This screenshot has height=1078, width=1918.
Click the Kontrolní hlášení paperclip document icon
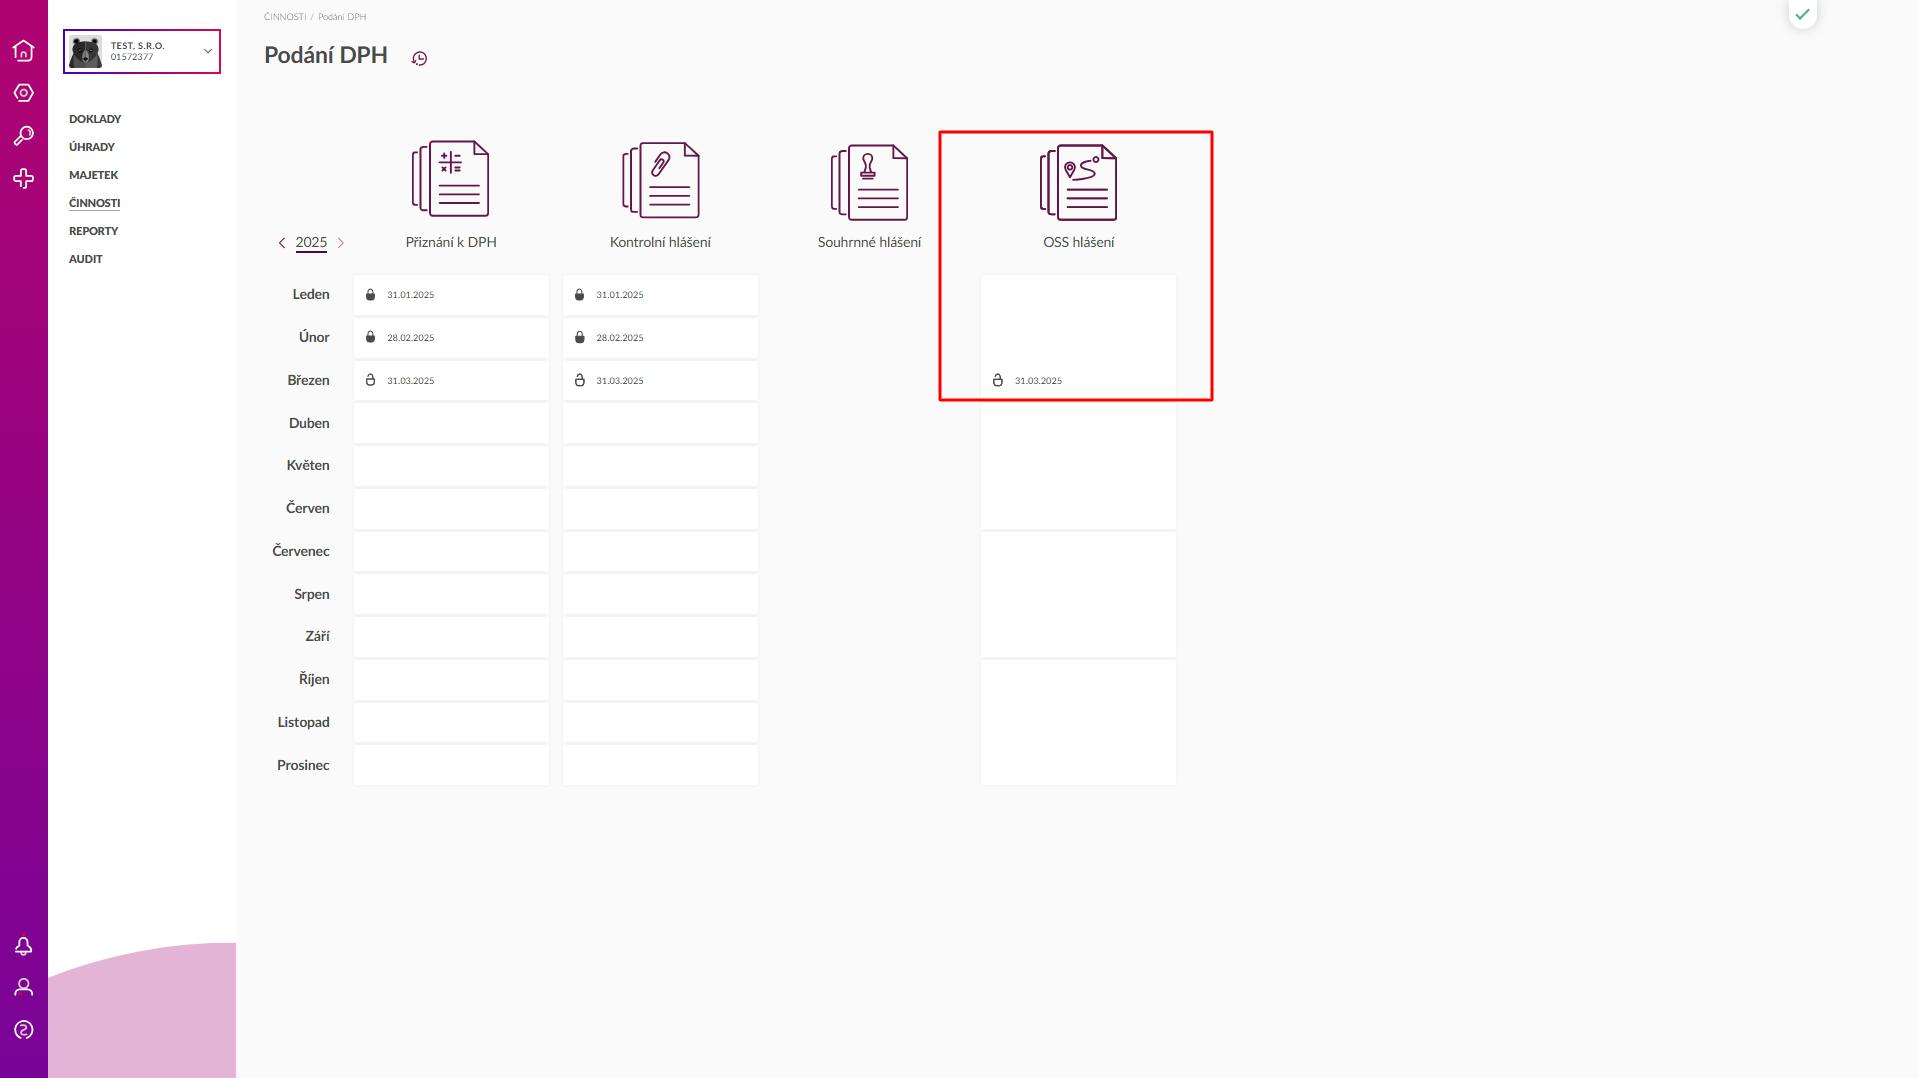660,180
